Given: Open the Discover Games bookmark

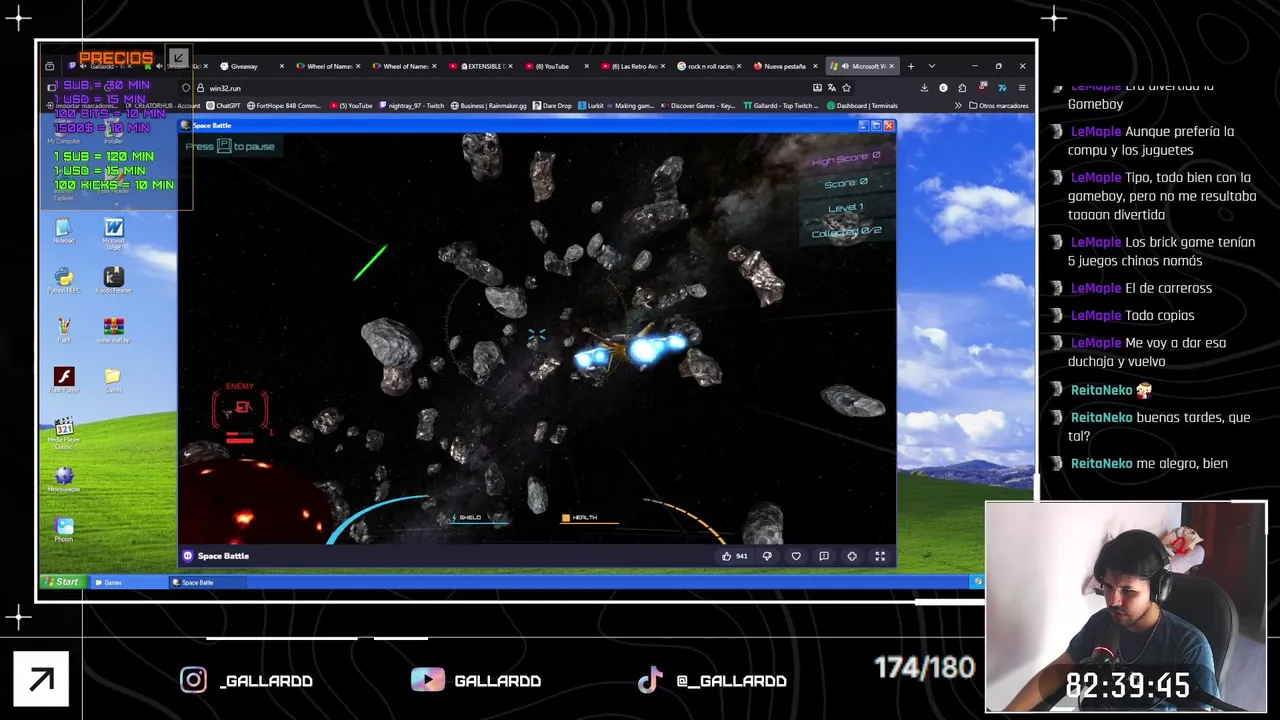Looking at the screenshot, I should (x=699, y=105).
